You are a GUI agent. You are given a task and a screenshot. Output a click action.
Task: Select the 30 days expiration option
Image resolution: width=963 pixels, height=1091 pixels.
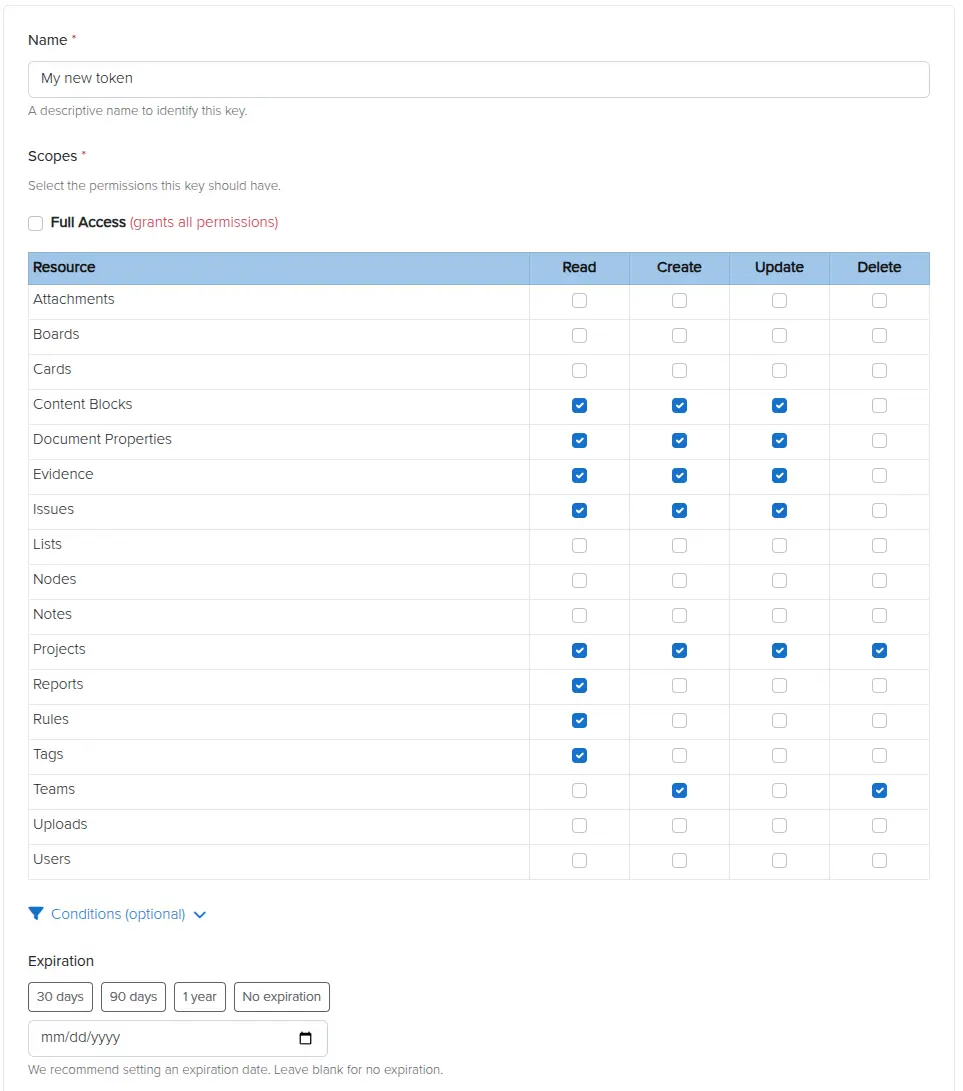[60, 996]
